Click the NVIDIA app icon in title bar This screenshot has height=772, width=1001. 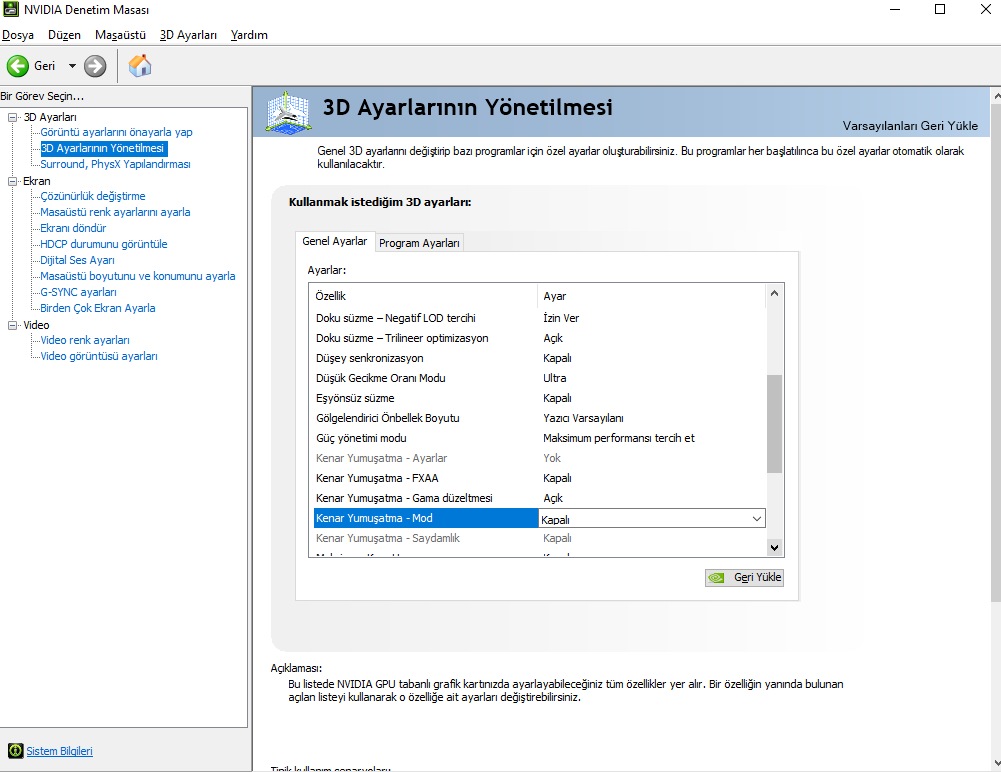pos(10,9)
